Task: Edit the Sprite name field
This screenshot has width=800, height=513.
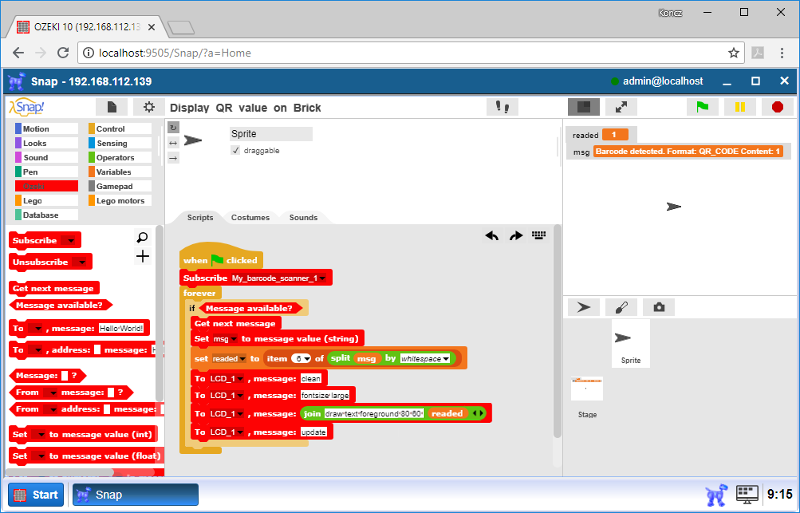Action: click(x=271, y=134)
